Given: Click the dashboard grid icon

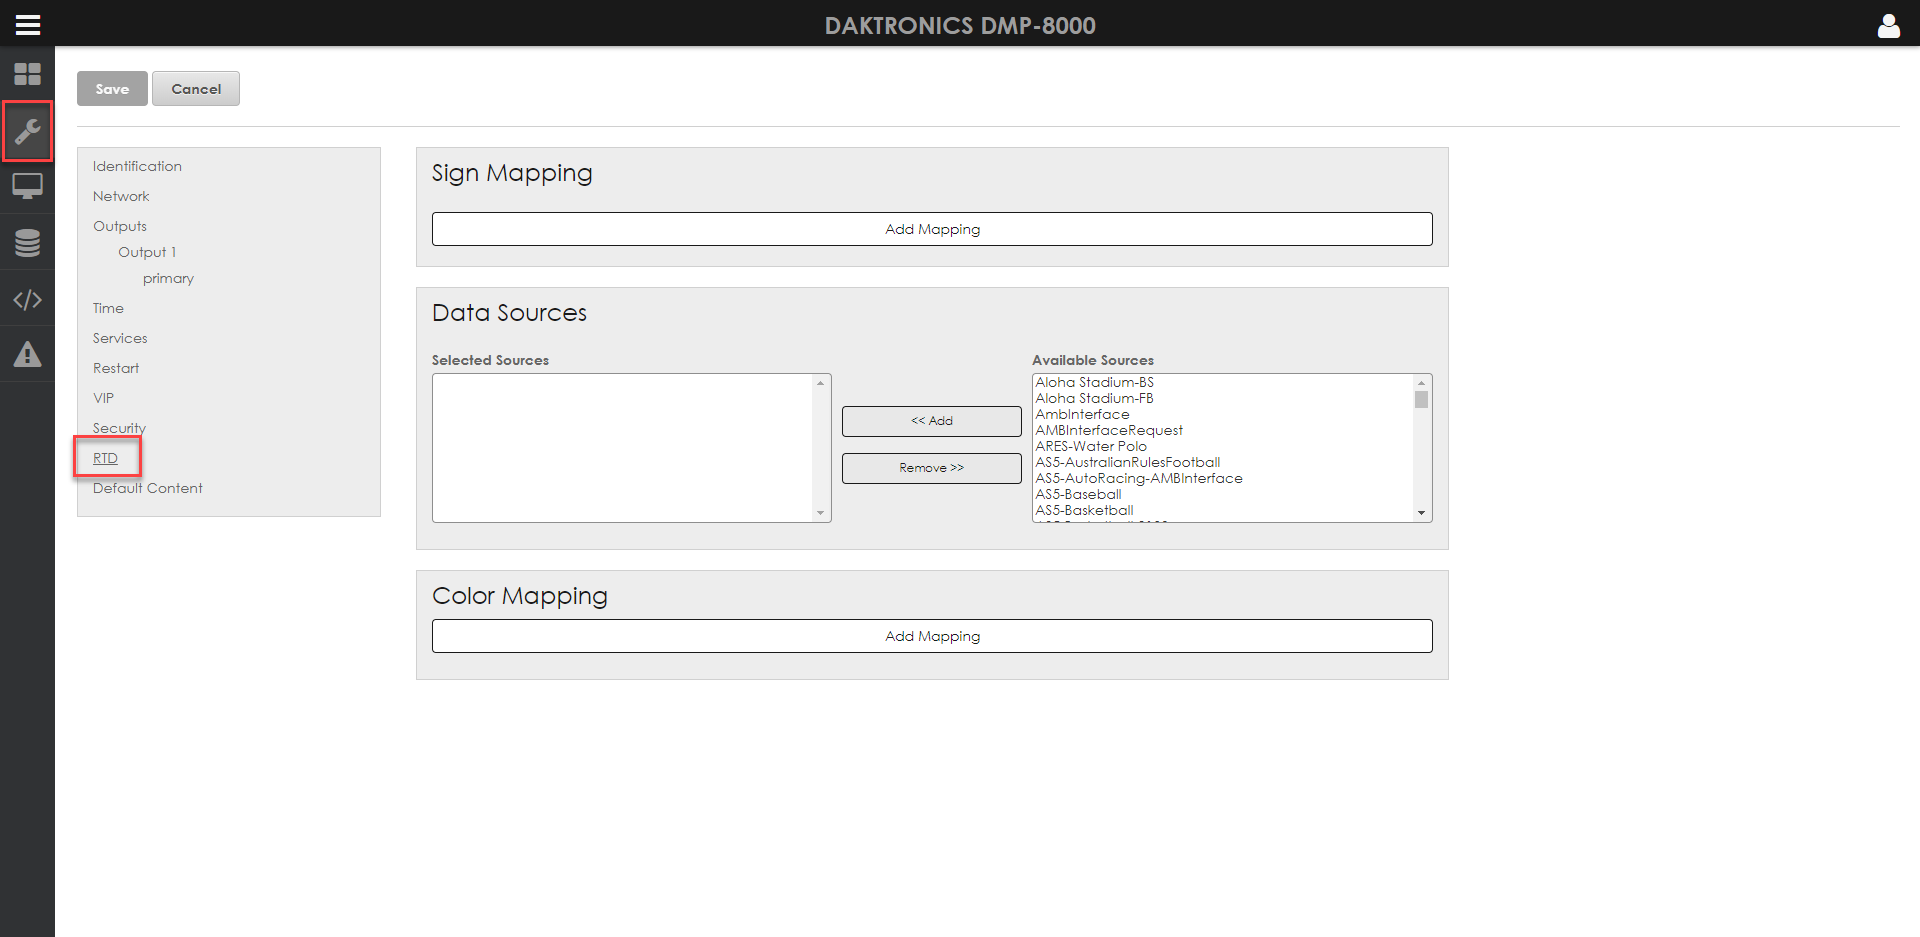Looking at the screenshot, I should [27, 74].
